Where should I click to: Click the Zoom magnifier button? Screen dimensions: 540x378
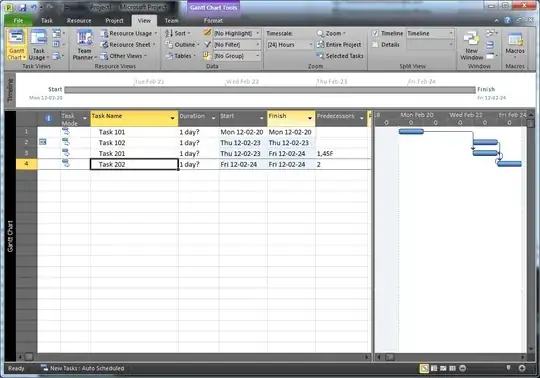(x=331, y=33)
